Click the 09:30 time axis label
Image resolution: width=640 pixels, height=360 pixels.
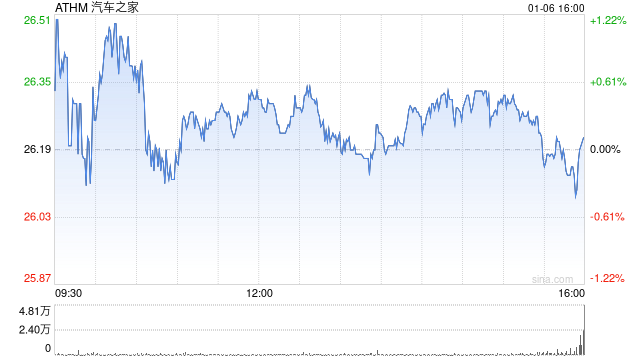pyautogui.click(x=68, y=293)
